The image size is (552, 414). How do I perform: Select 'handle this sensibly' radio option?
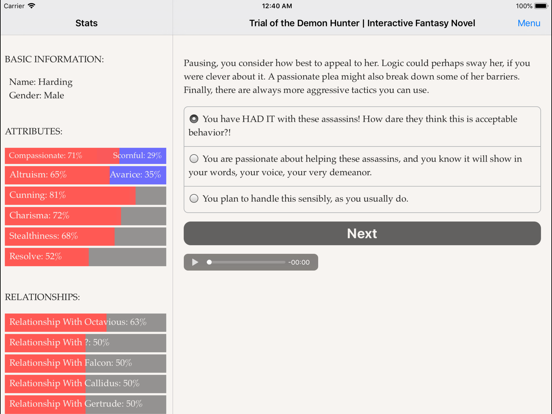click(x=362, y=199)
